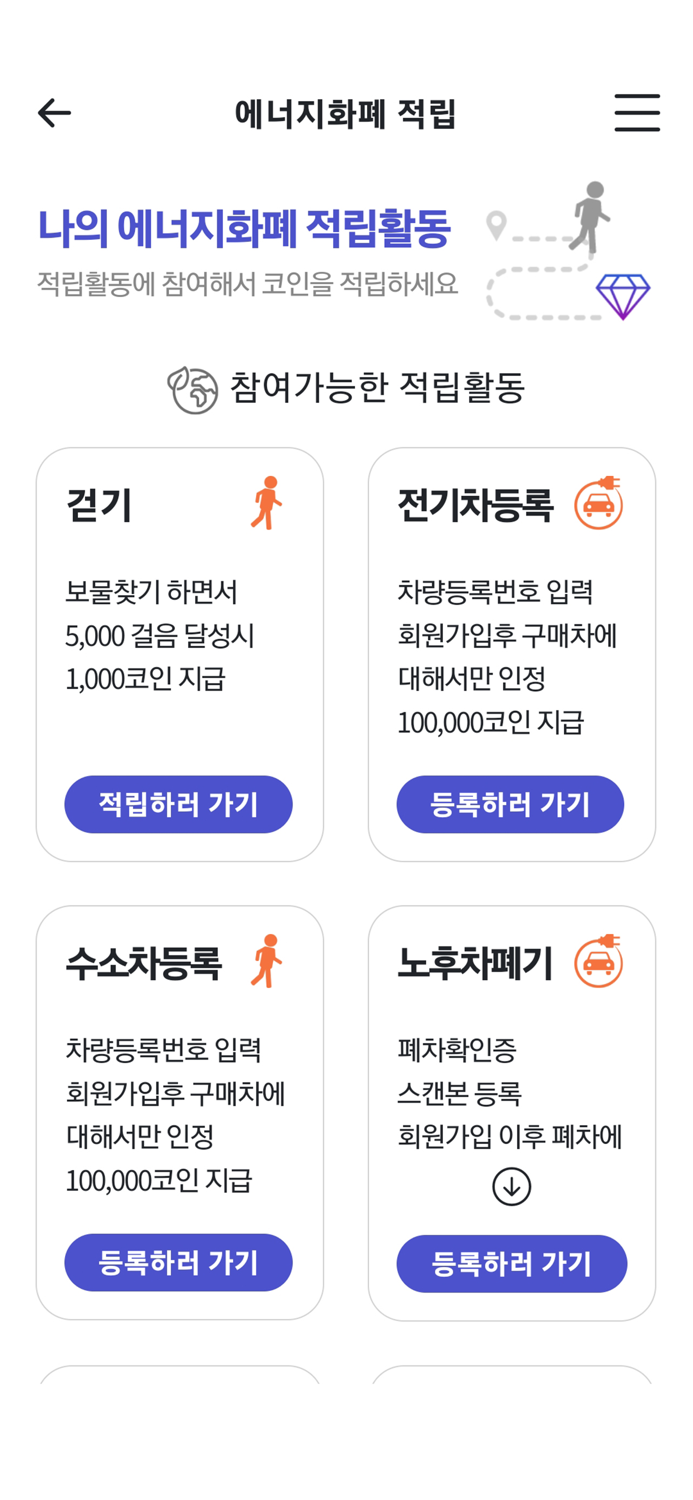Tap the back arrow at top left

tap(54, 112)
